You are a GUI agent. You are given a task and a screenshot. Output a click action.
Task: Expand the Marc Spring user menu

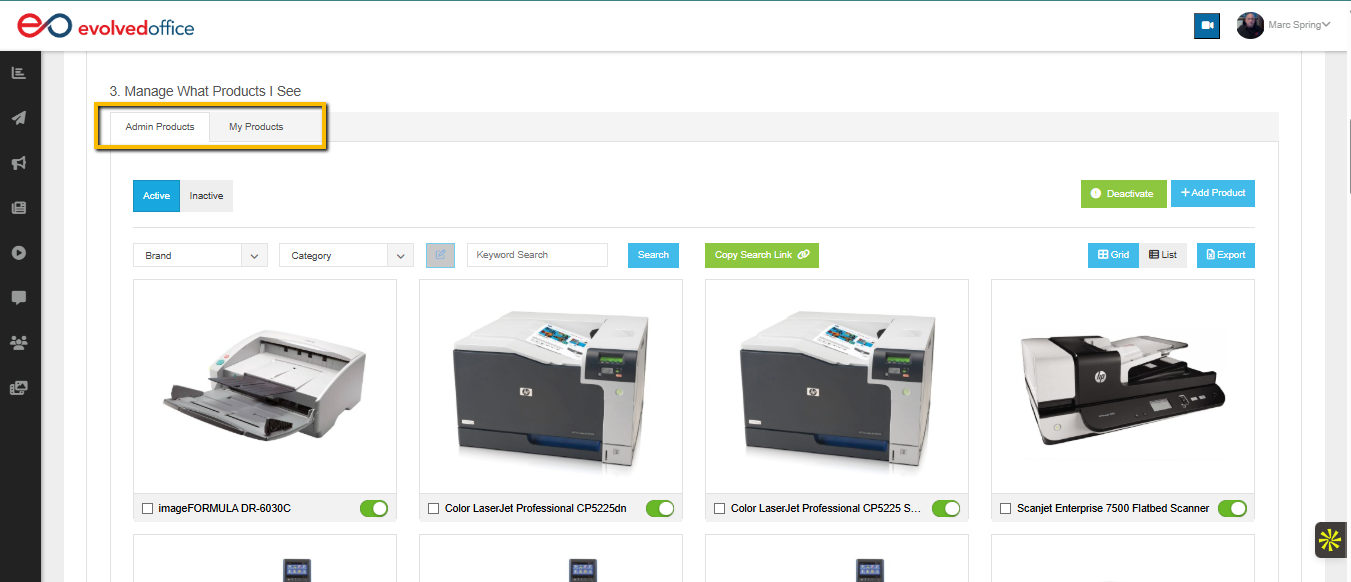[1299, 25]
